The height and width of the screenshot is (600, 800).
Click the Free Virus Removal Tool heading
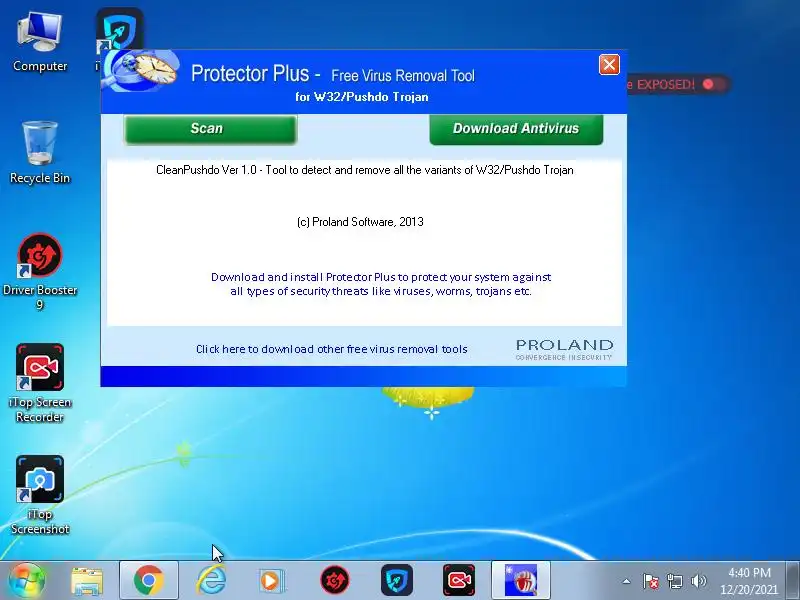point(403,76)
